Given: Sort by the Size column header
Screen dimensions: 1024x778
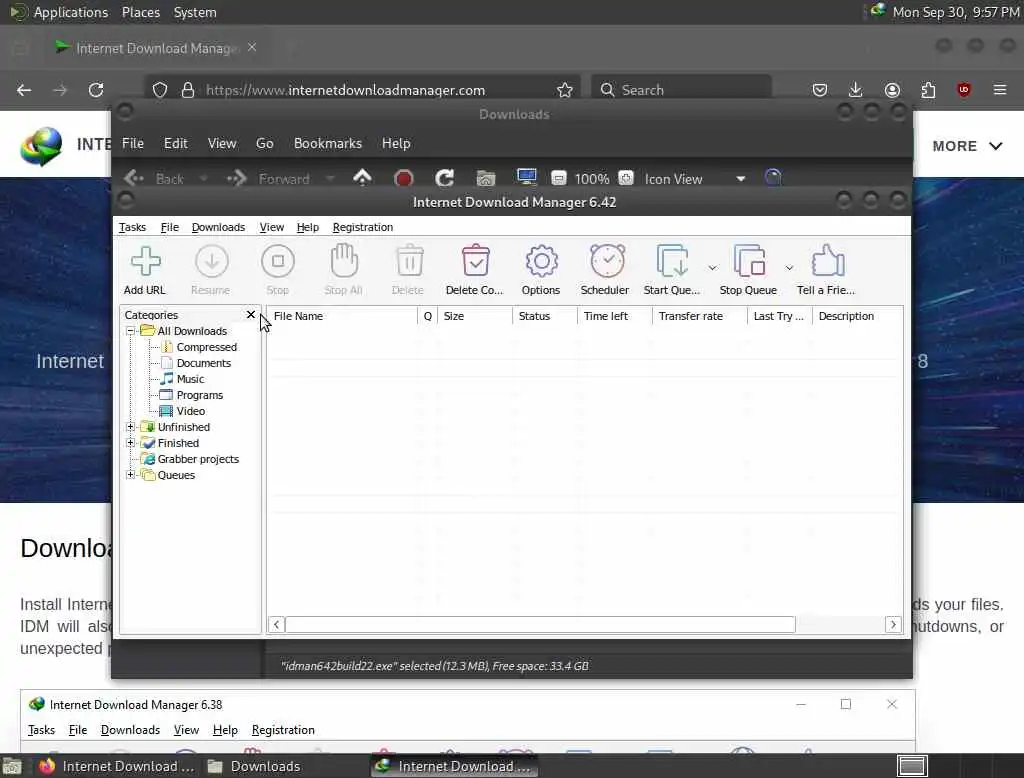Looking at the screenshot, I should [475, 316].
